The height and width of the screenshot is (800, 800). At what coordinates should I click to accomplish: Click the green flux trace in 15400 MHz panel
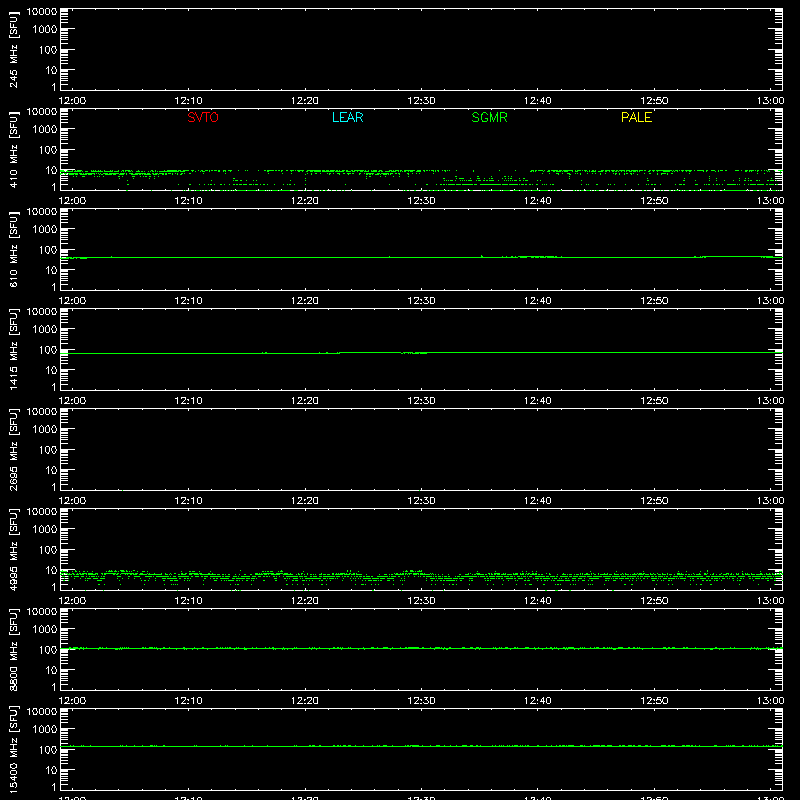point(421,746)
